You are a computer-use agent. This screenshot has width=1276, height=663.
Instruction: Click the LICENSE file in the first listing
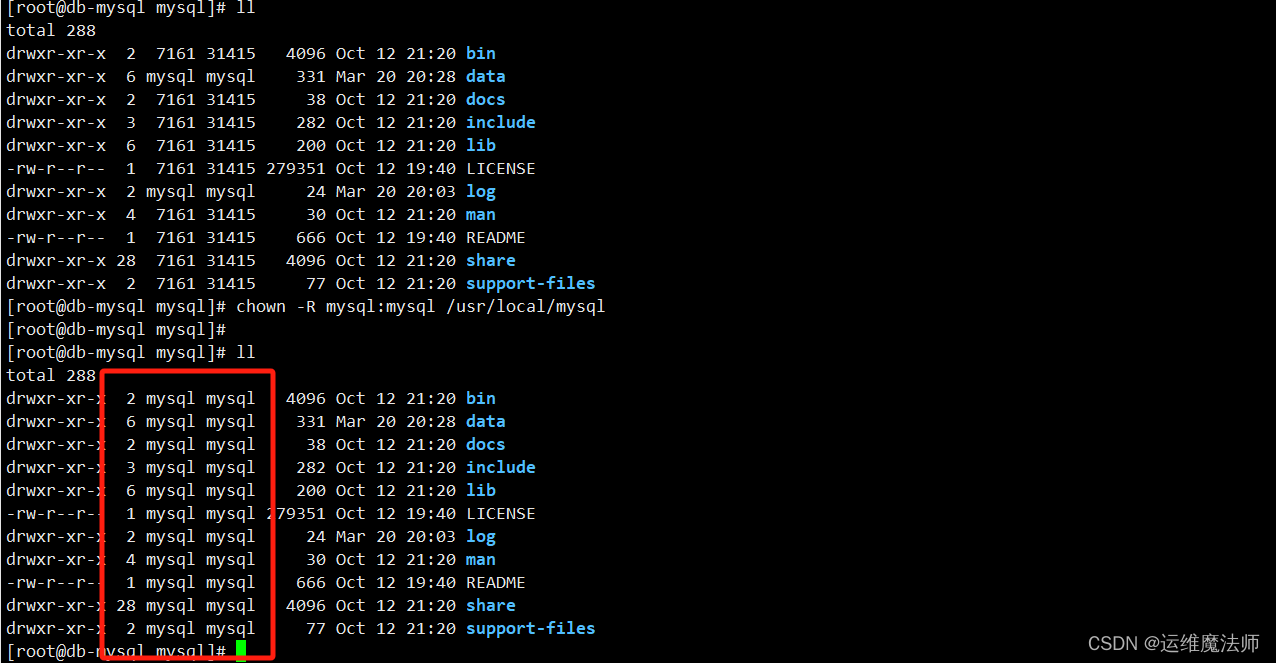click(500, 168)
